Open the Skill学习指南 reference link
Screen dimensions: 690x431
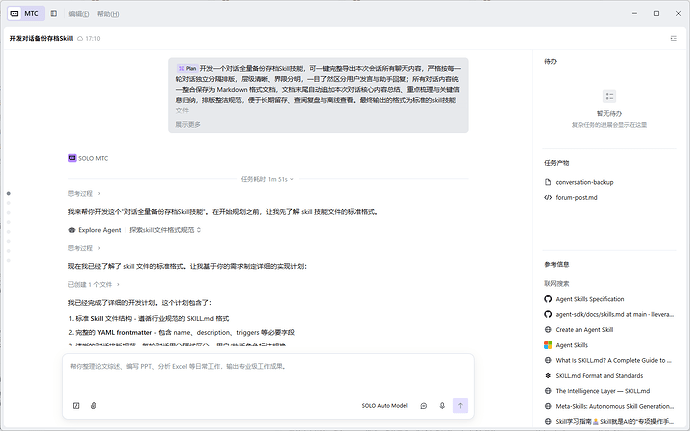click(x=614, y=421)
